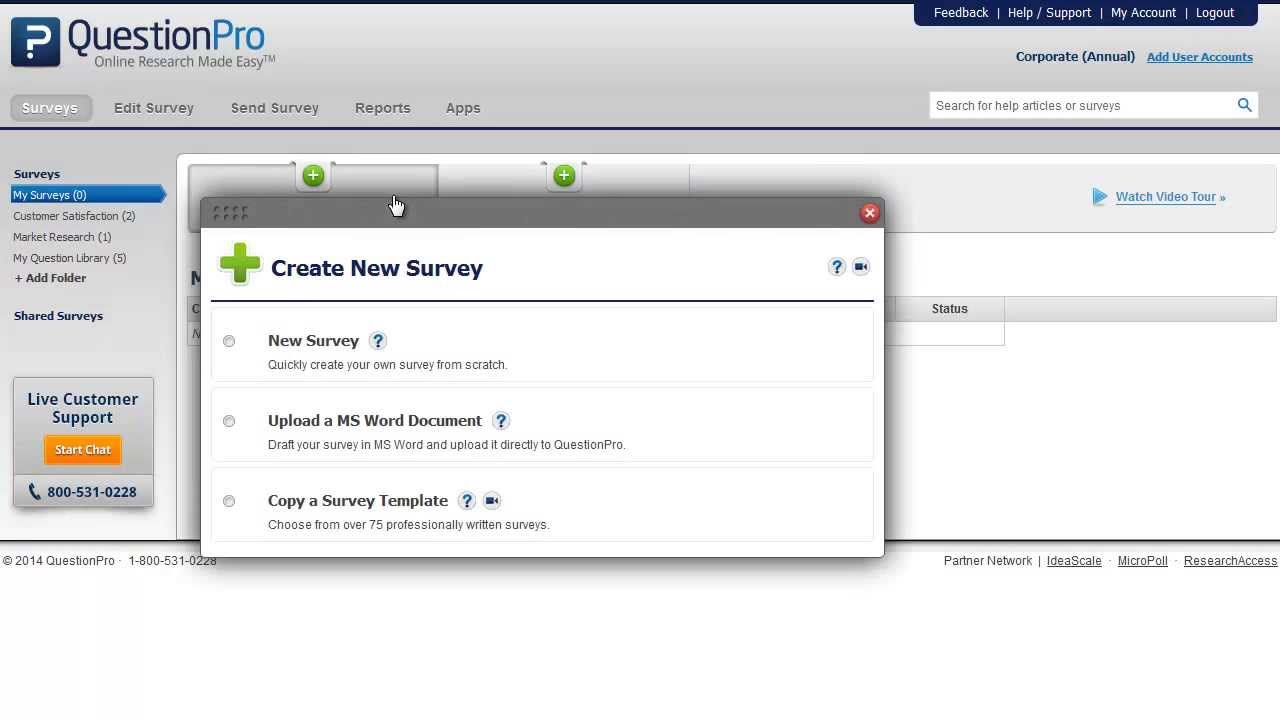Open Market Research (1) folder

click(62, 237)
